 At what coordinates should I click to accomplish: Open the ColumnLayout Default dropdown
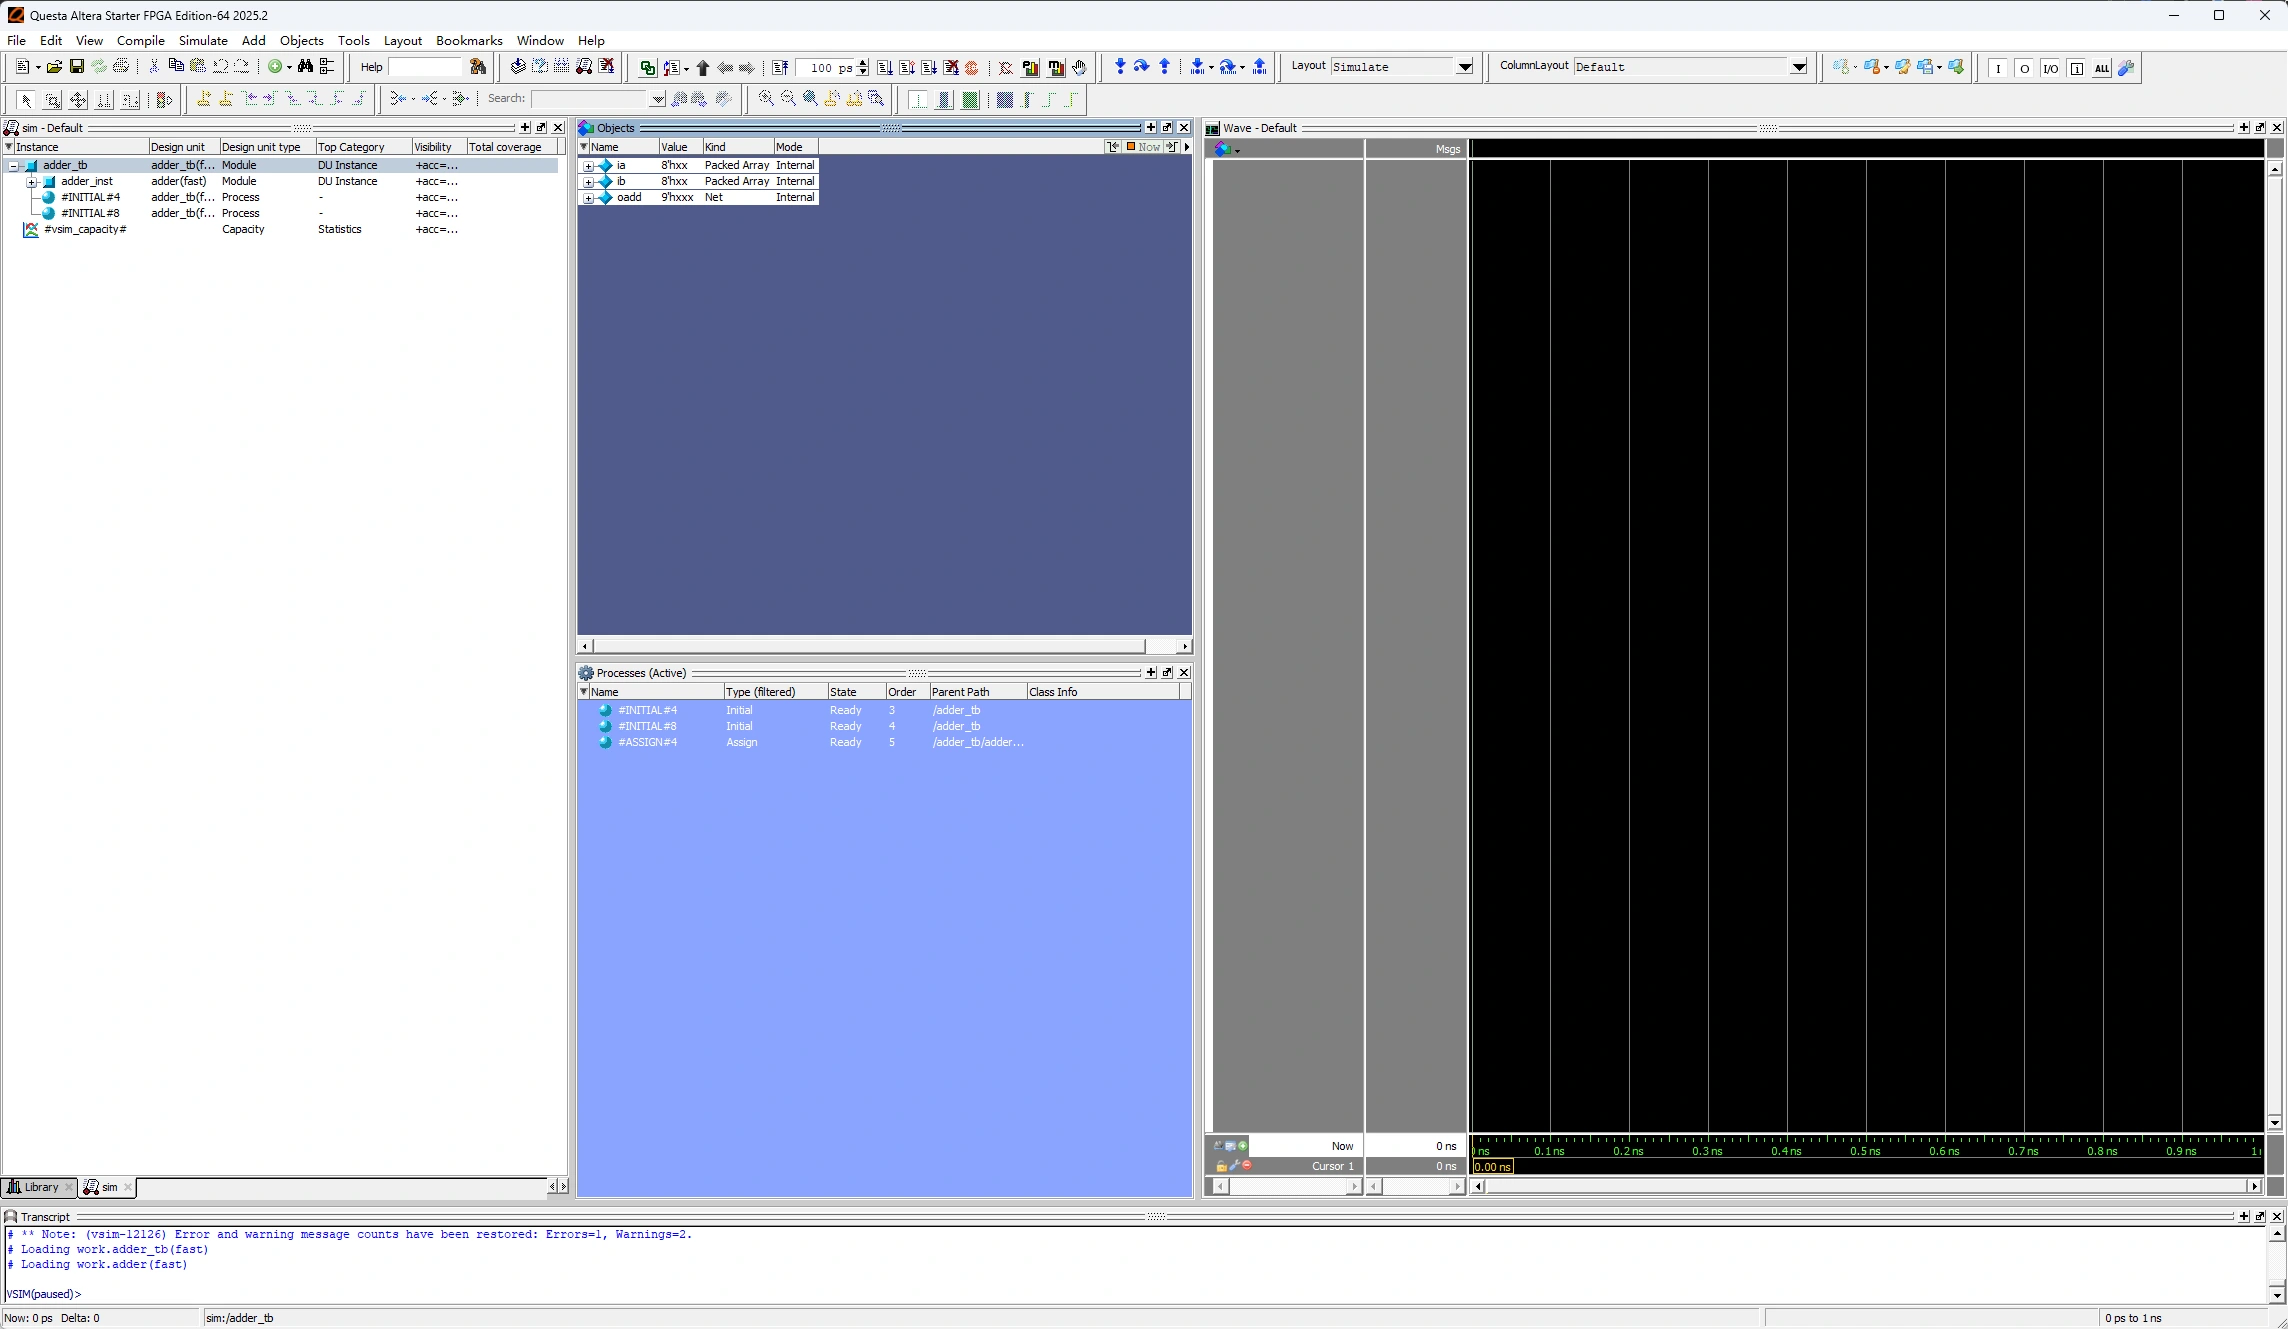(x=1798, y=67)
